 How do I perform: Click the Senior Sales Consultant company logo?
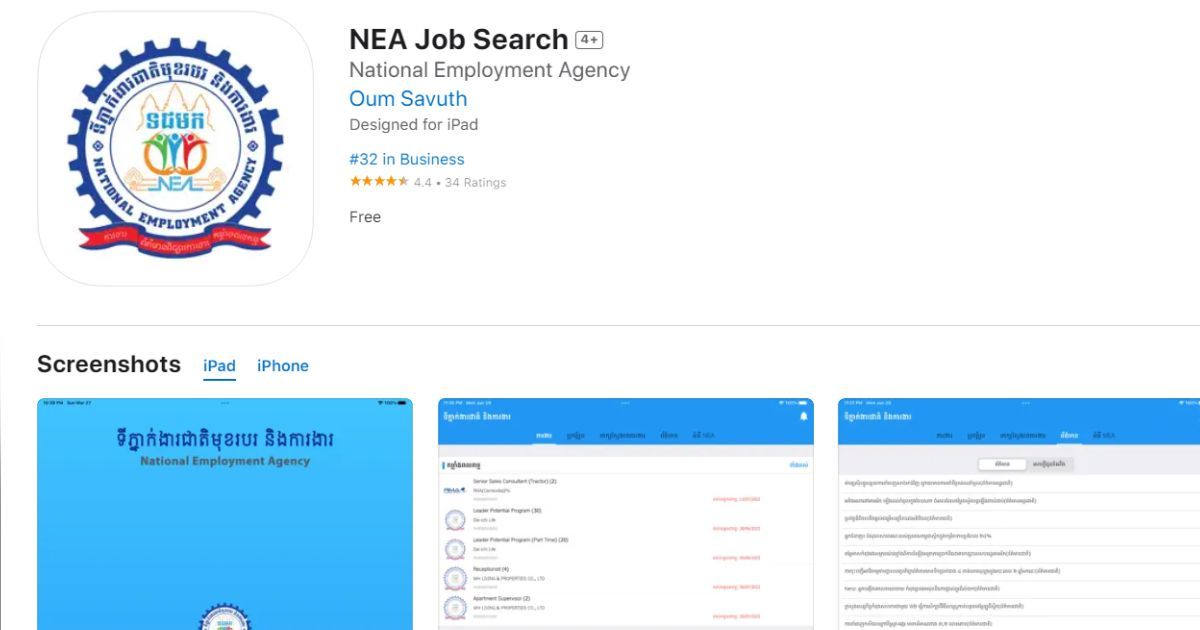click(455, 490)
